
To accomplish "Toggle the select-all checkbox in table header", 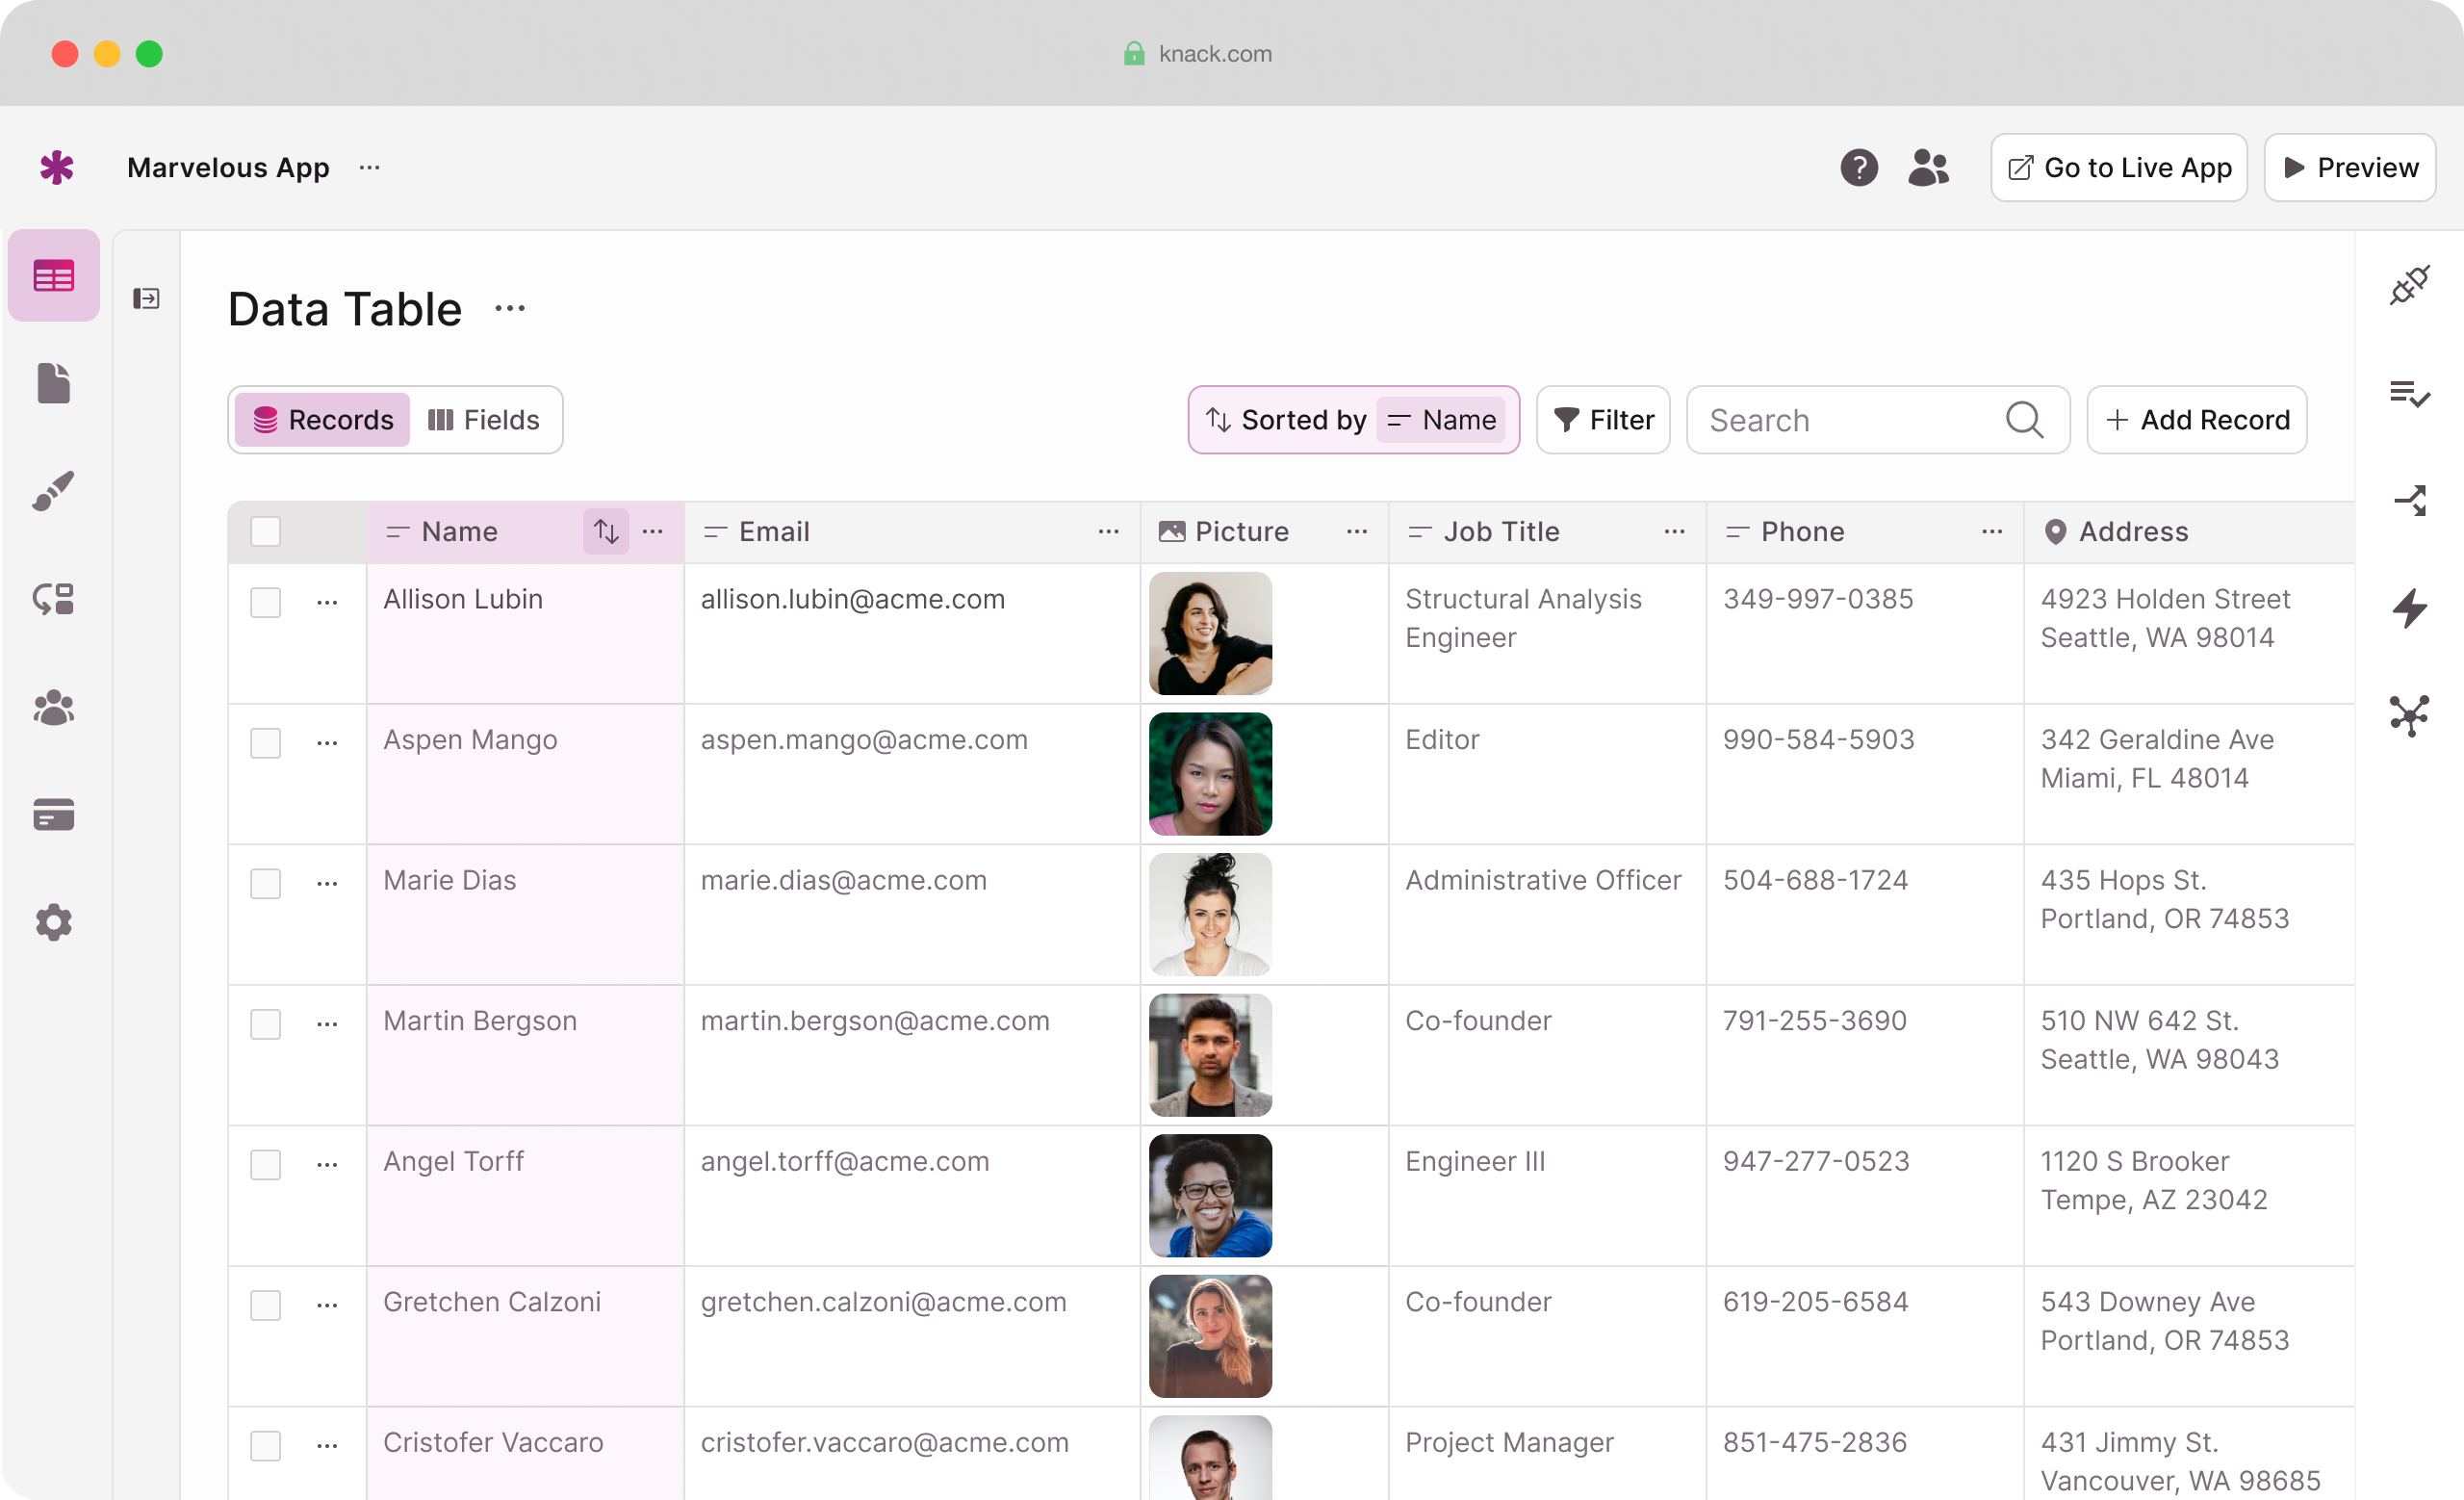I will coord(265,531).
